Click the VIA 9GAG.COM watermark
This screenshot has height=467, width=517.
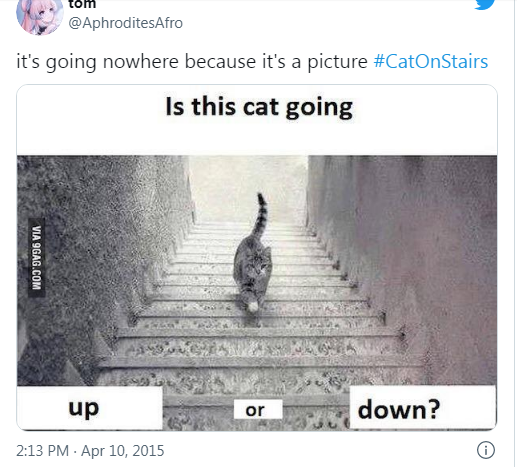36,258
